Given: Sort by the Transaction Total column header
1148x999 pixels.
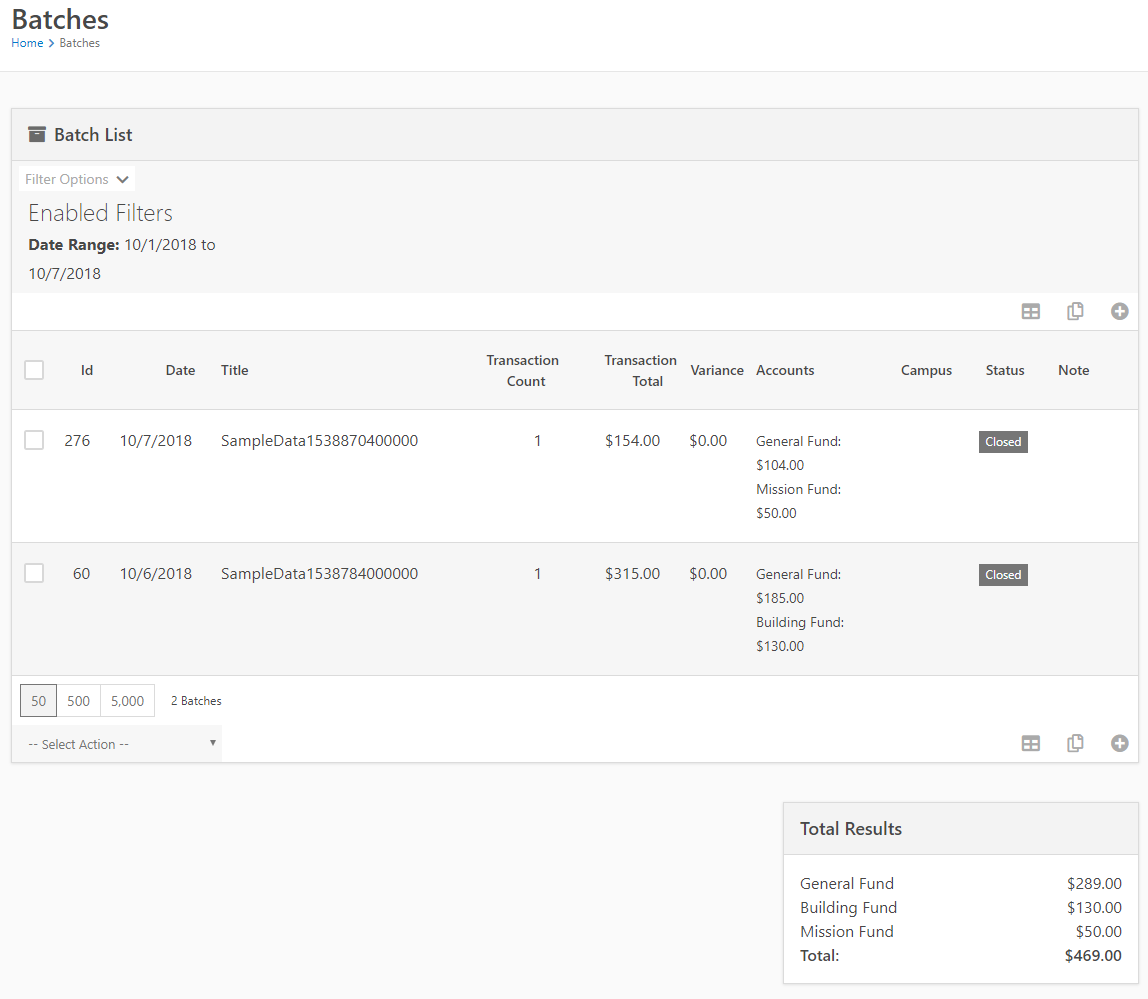Looking at the screenshot, I should tap(640, 369).
